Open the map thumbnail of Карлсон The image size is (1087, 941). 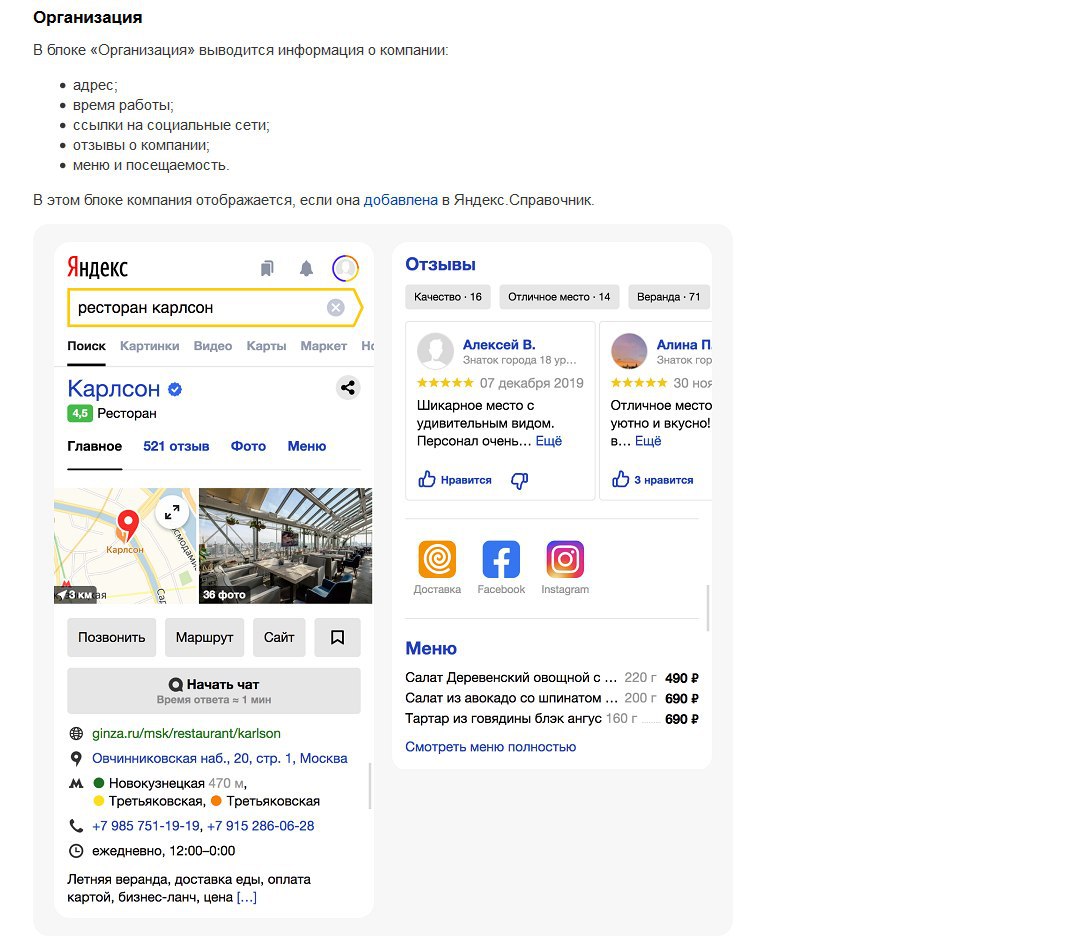tap(125, 546)
